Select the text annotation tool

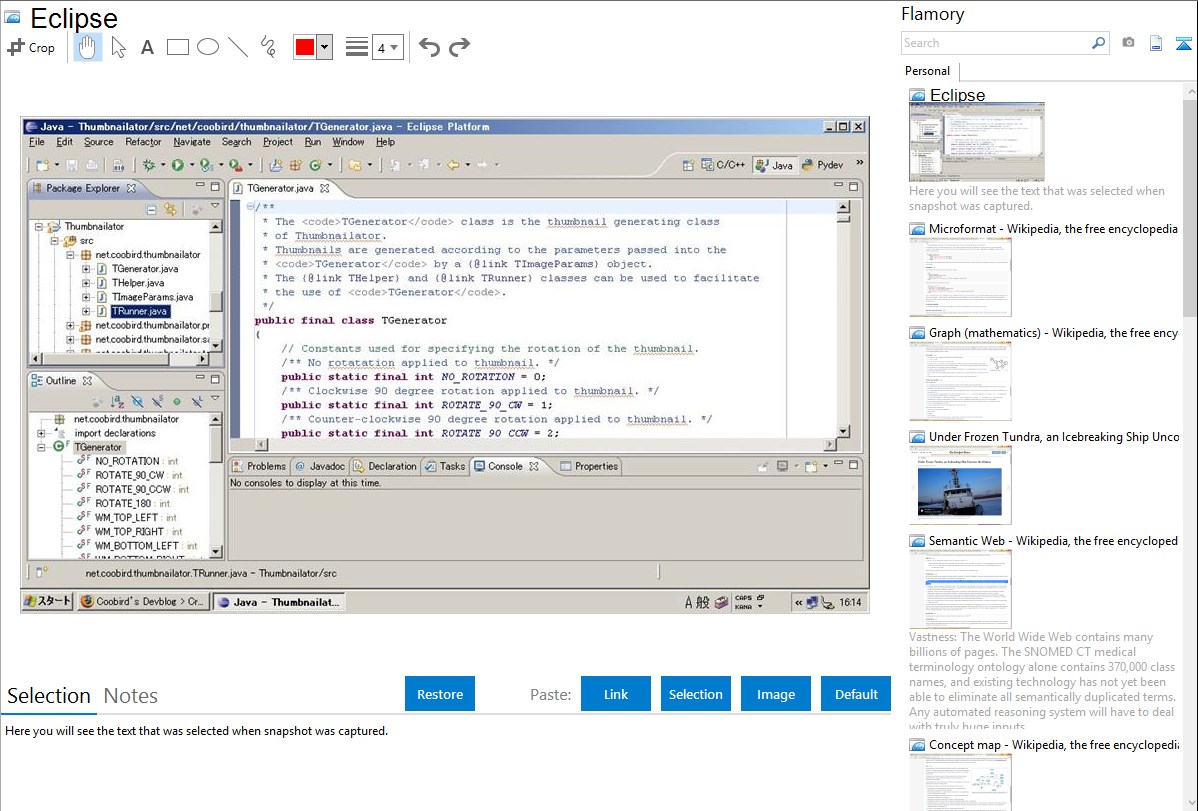coord(147,47)
